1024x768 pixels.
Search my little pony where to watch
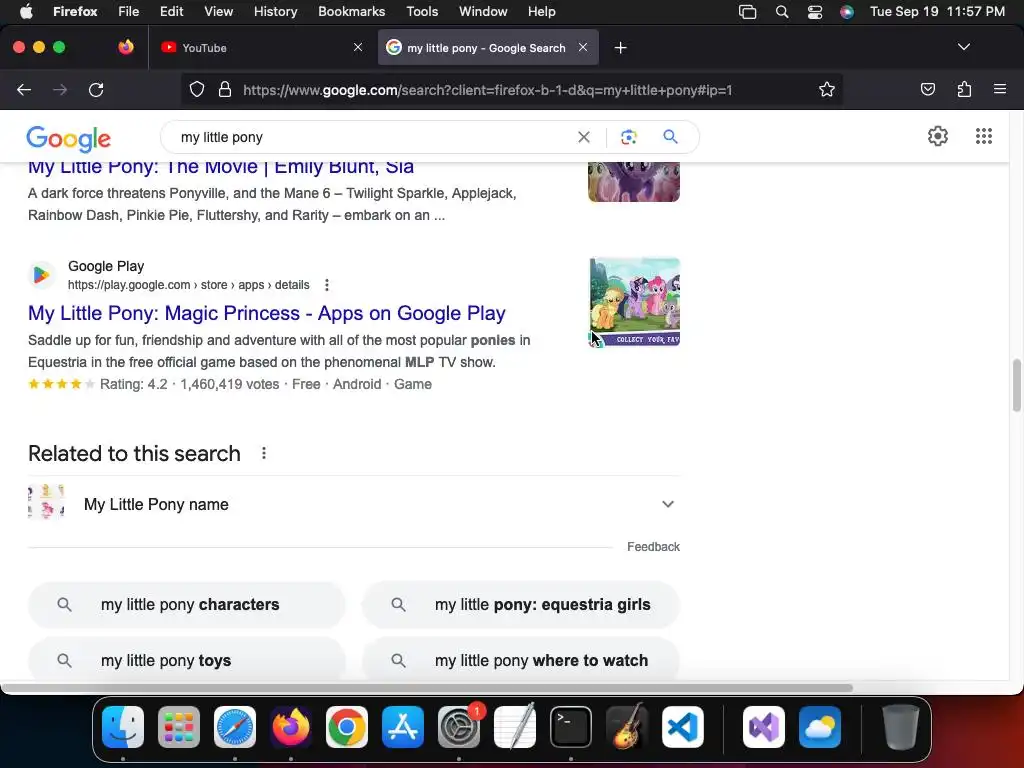point(520,660)
